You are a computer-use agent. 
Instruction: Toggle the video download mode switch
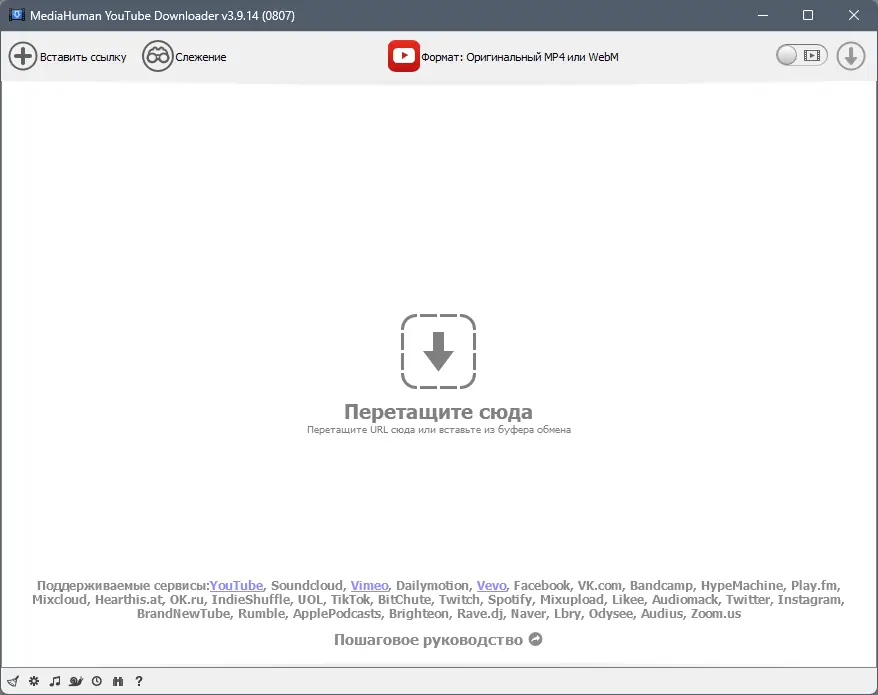tap(800, 56)
